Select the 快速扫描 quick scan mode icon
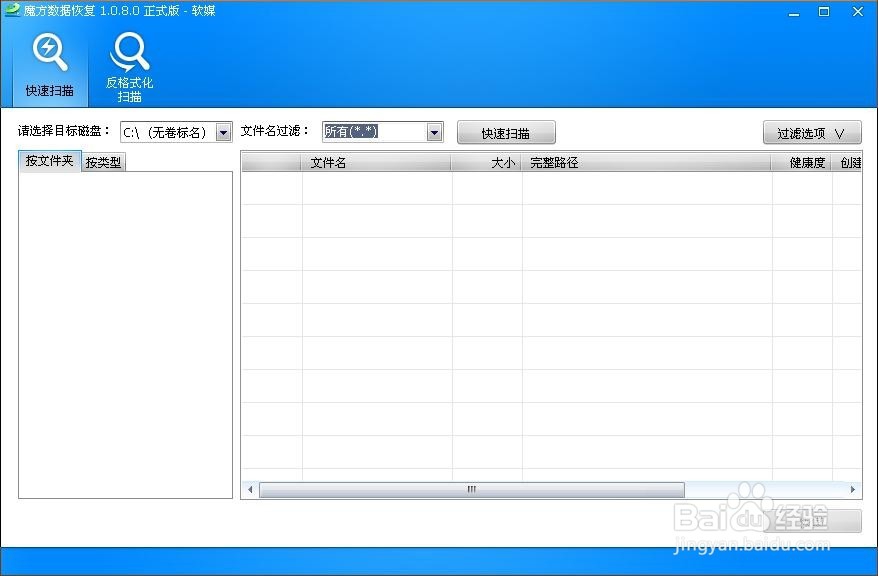This screenshot has width=878, height=576. (50, 66)
